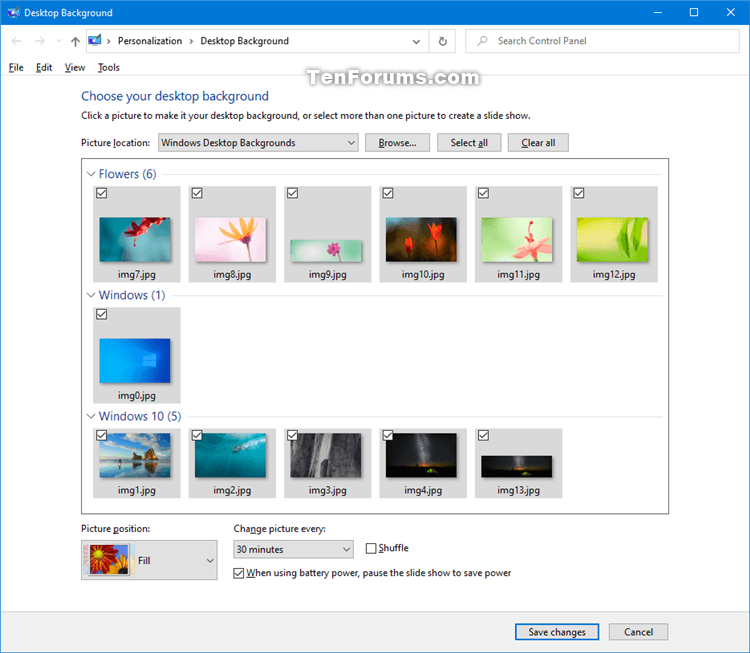Open the address bar history dropdown
750x653 pixels.
[416, 42]
